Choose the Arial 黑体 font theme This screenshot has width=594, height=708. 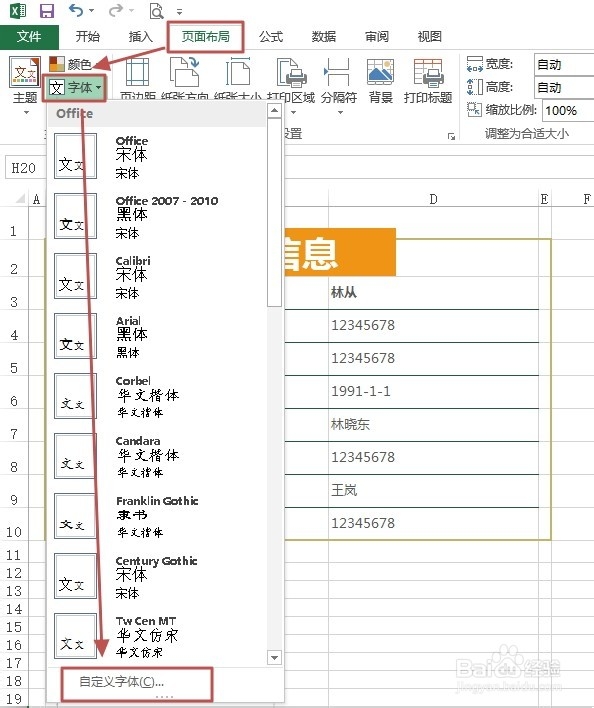pos(158,336)
